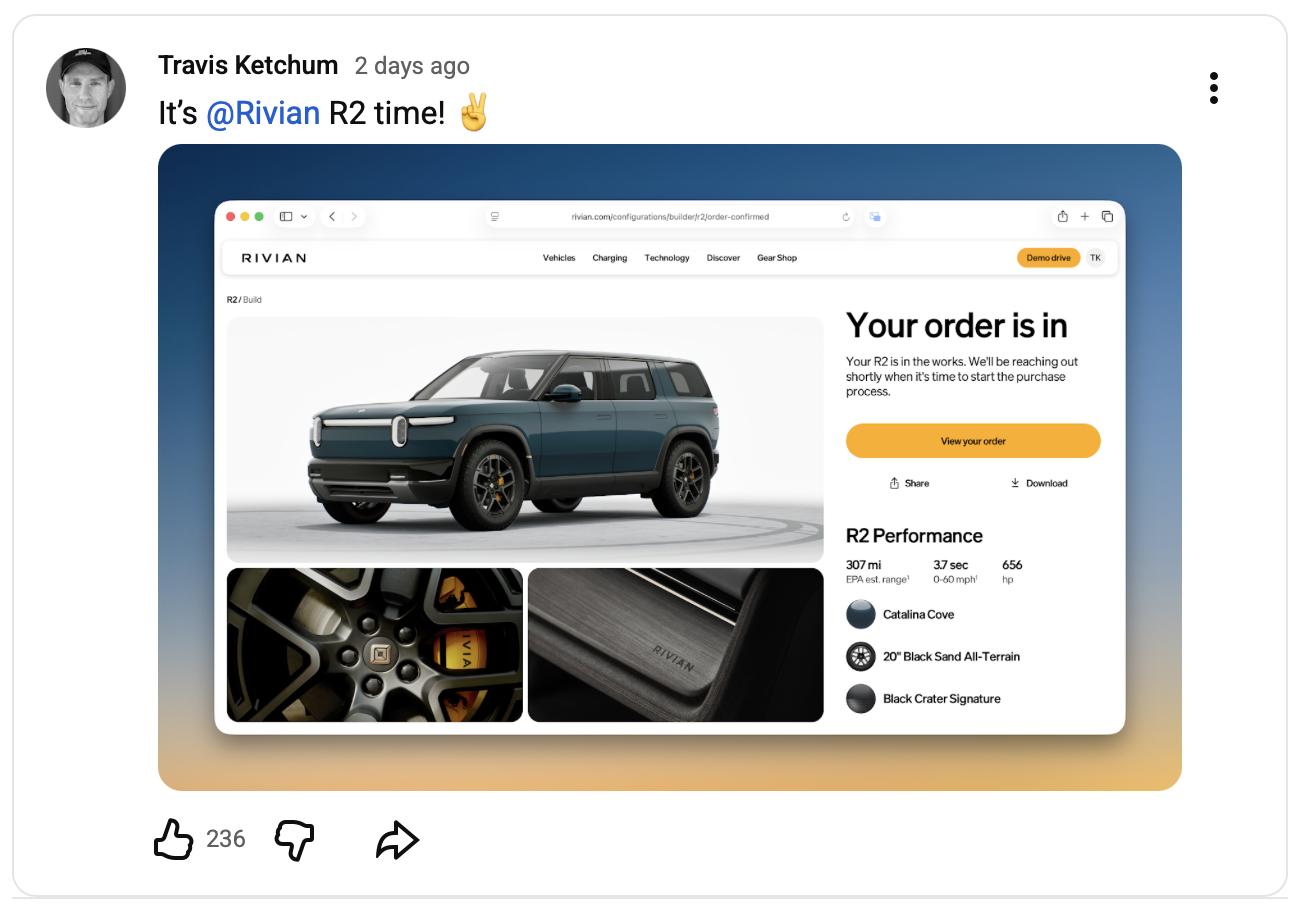Image resolution: width=1306 pixels, height=912 pixels.
Task: Open the wheel close-up thumbnail
Action: [375, 645]
